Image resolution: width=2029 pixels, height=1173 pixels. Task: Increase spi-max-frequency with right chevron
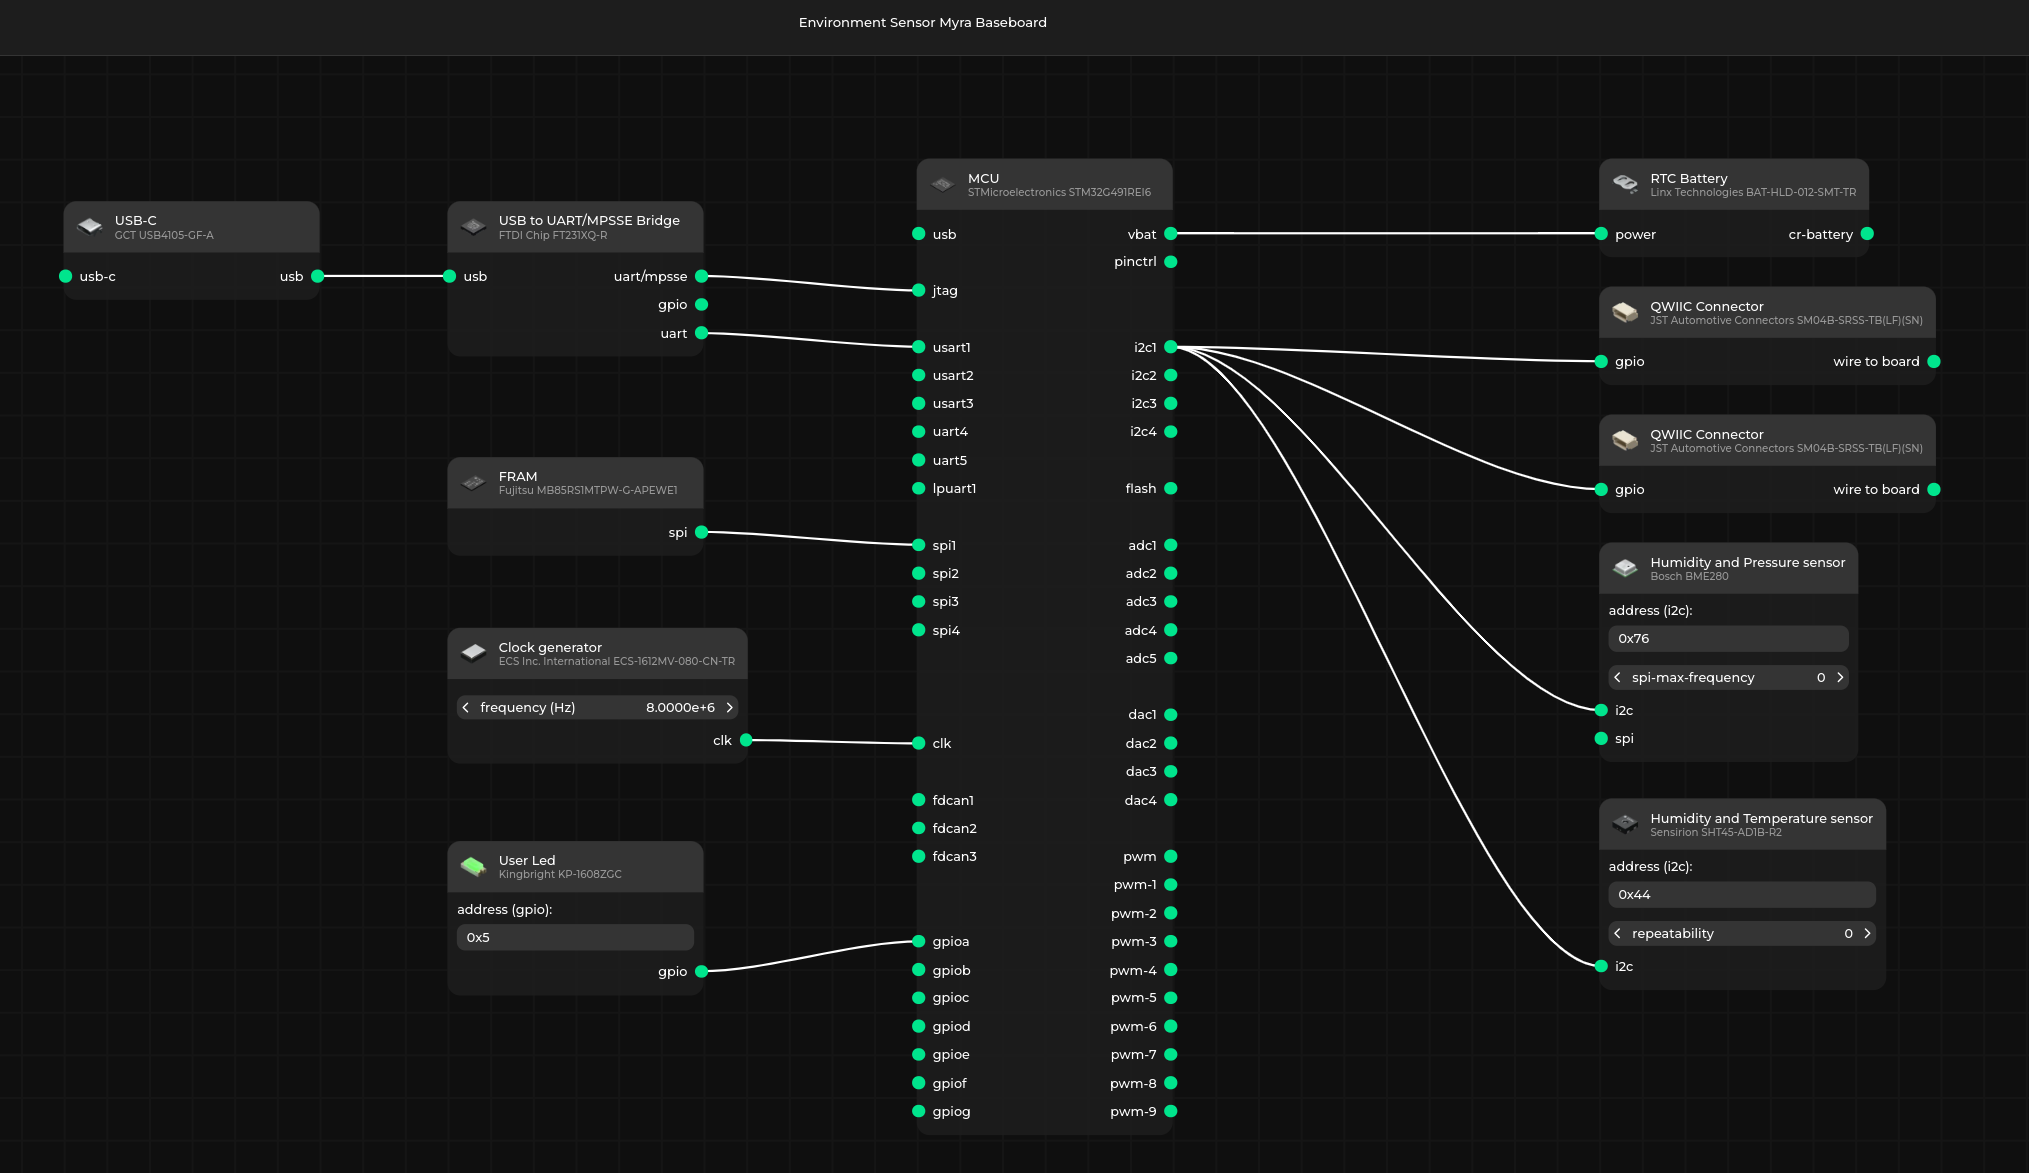(1840, 677)
